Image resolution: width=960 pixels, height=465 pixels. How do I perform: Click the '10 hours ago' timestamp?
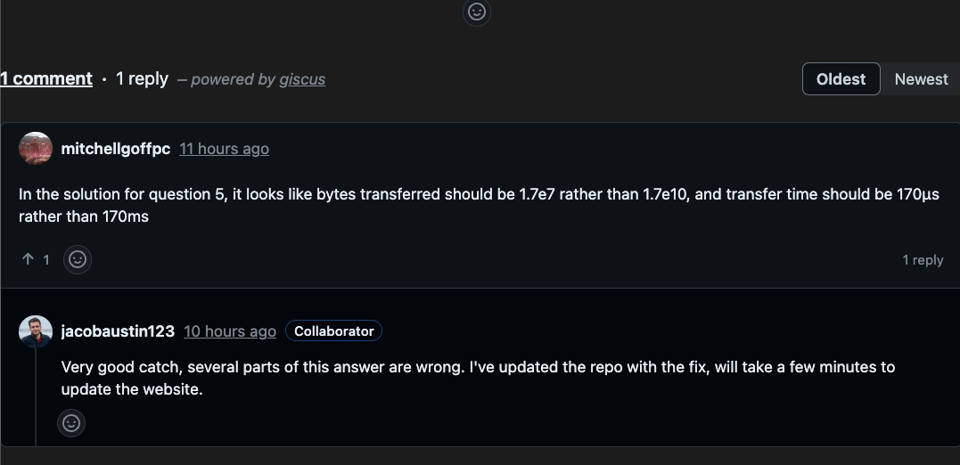click(x=229, y=331)
